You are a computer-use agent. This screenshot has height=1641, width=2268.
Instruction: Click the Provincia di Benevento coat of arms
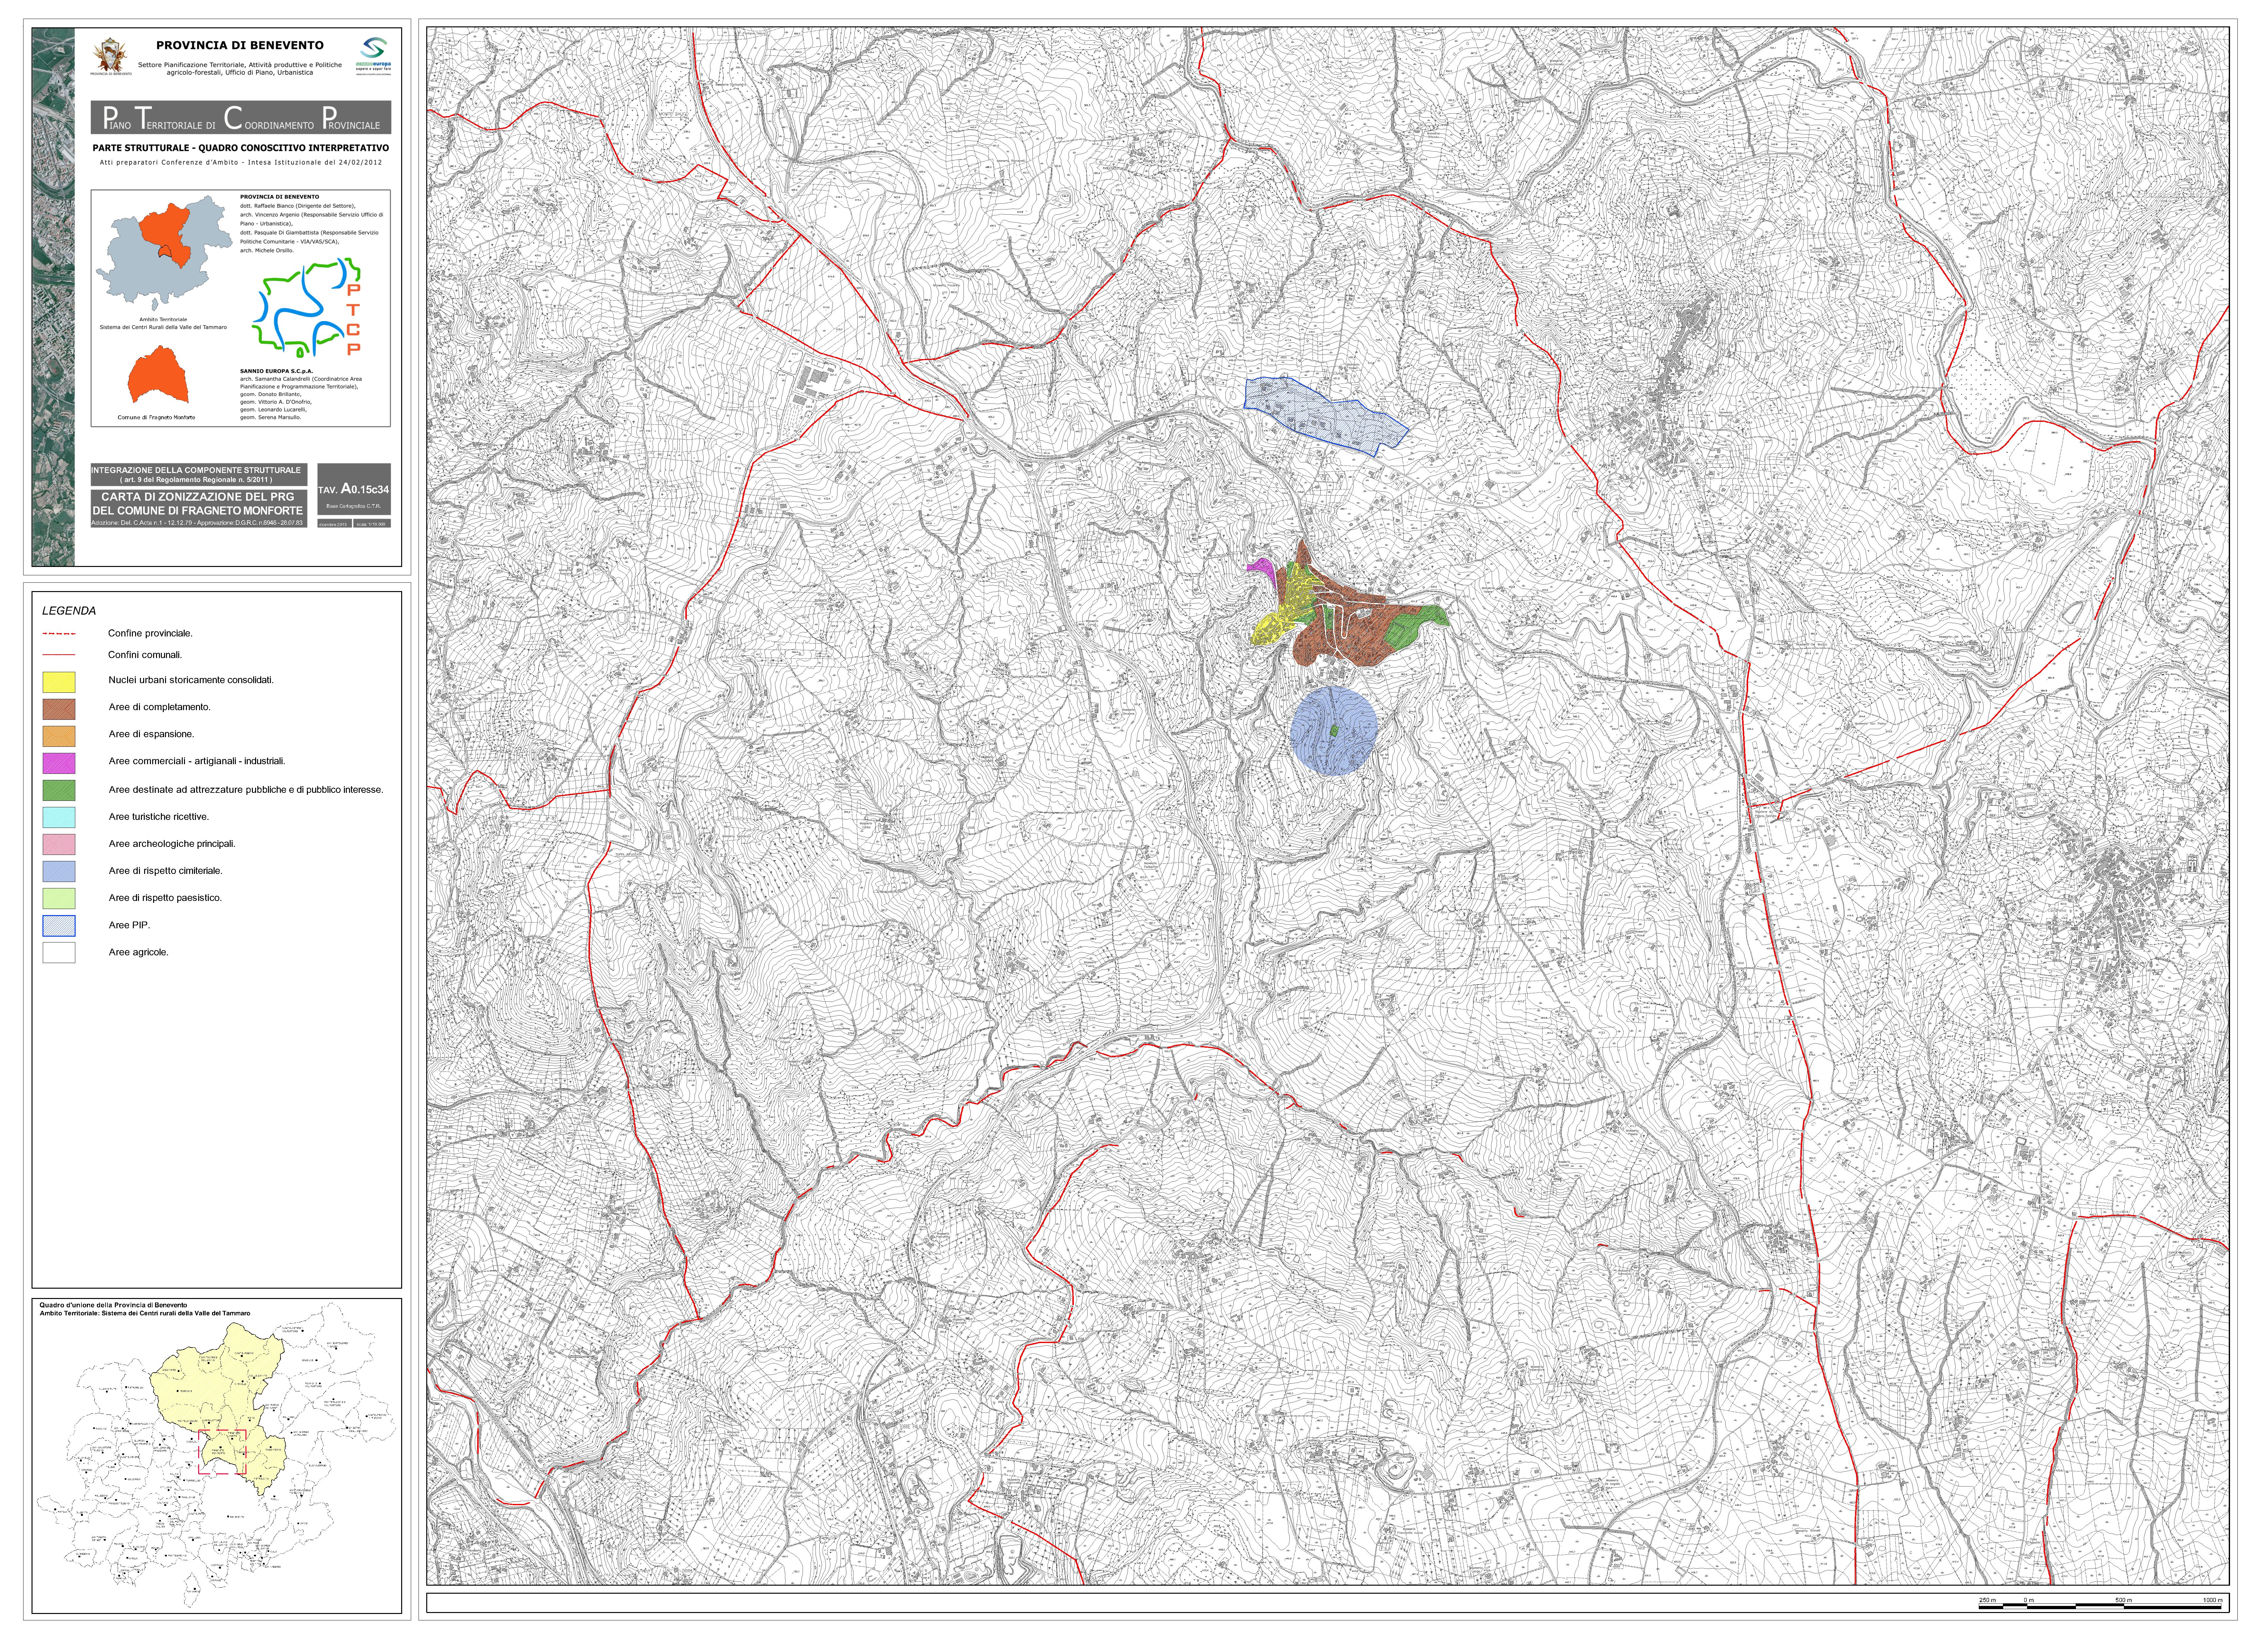coord(110,55)
